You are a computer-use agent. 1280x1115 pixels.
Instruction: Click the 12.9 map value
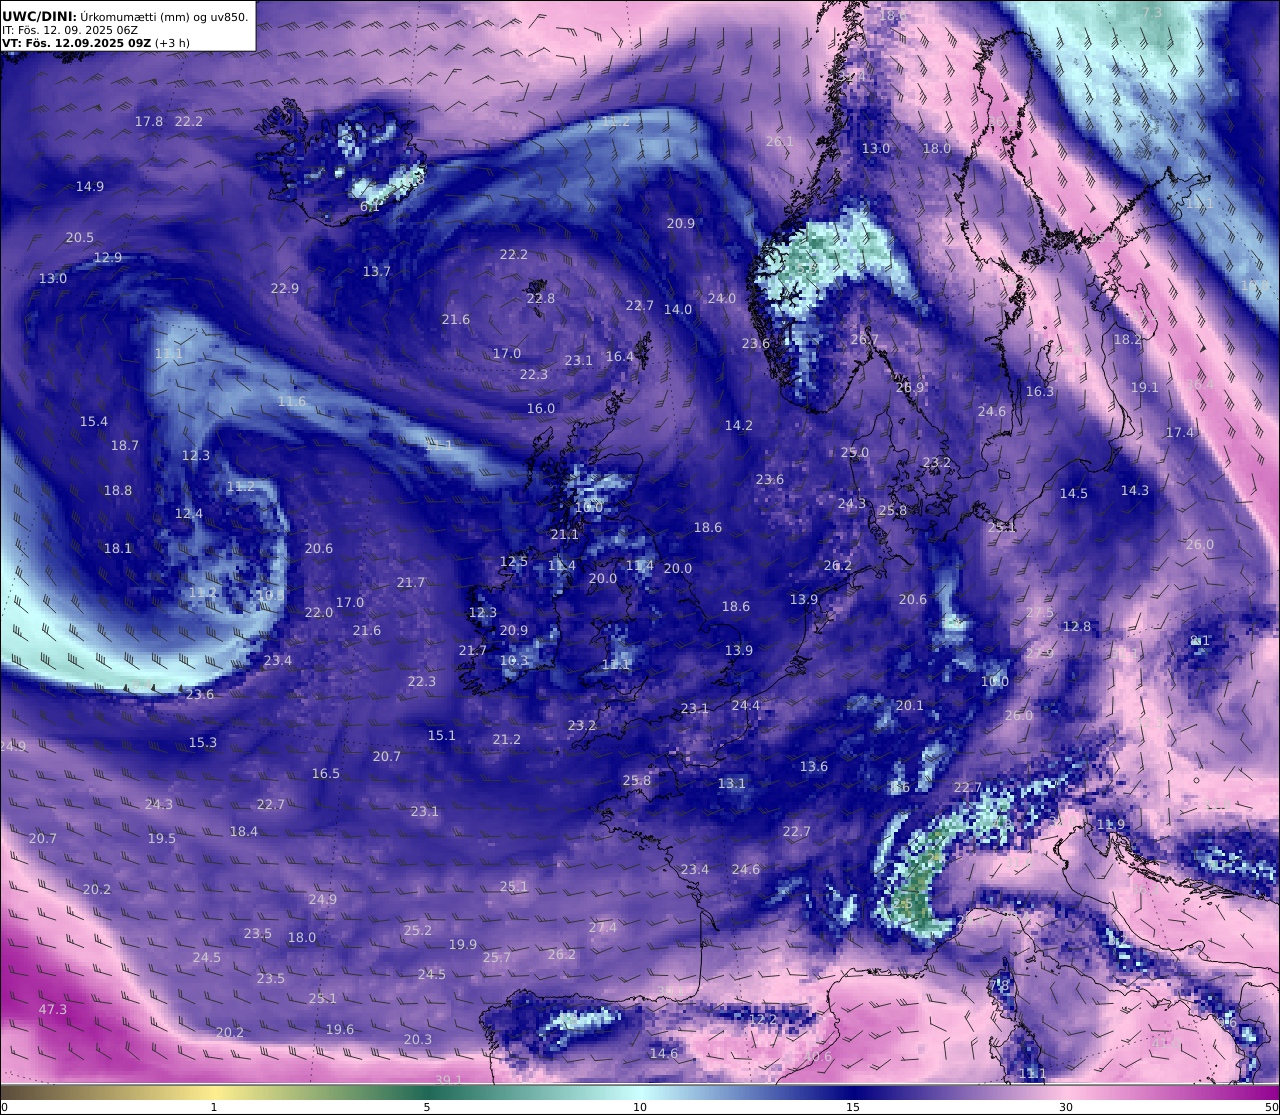point(108,258)
